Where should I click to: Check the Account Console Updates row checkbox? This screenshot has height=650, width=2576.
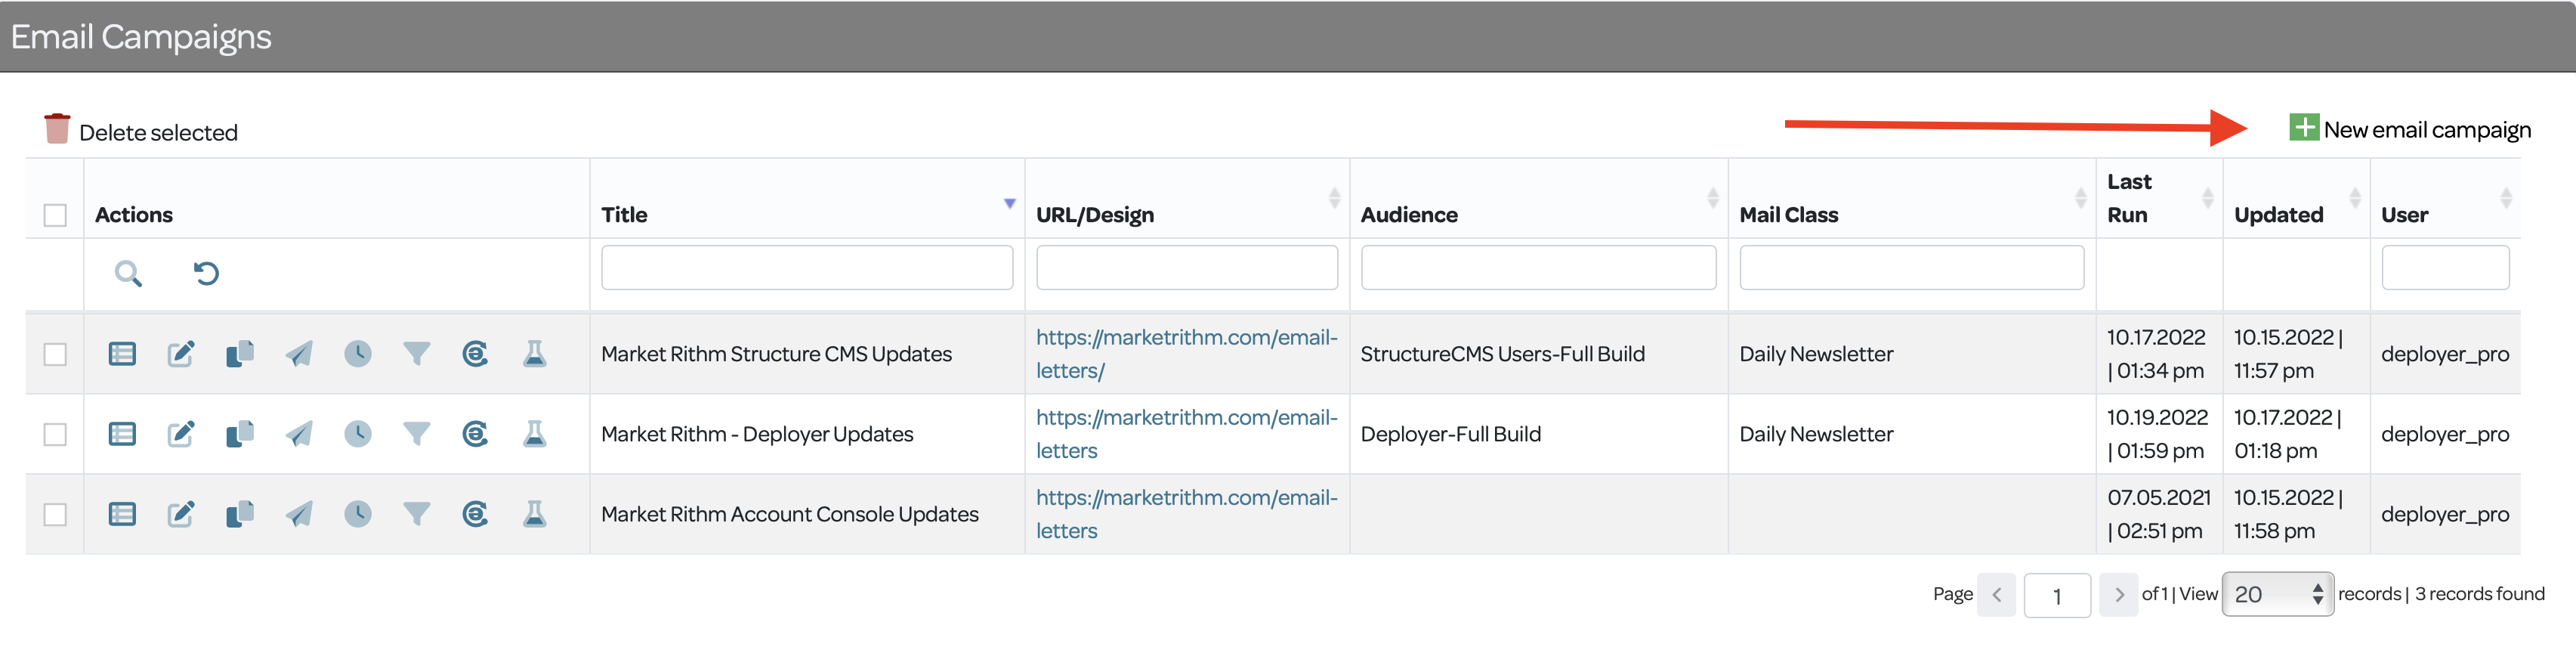click(55, 514)
